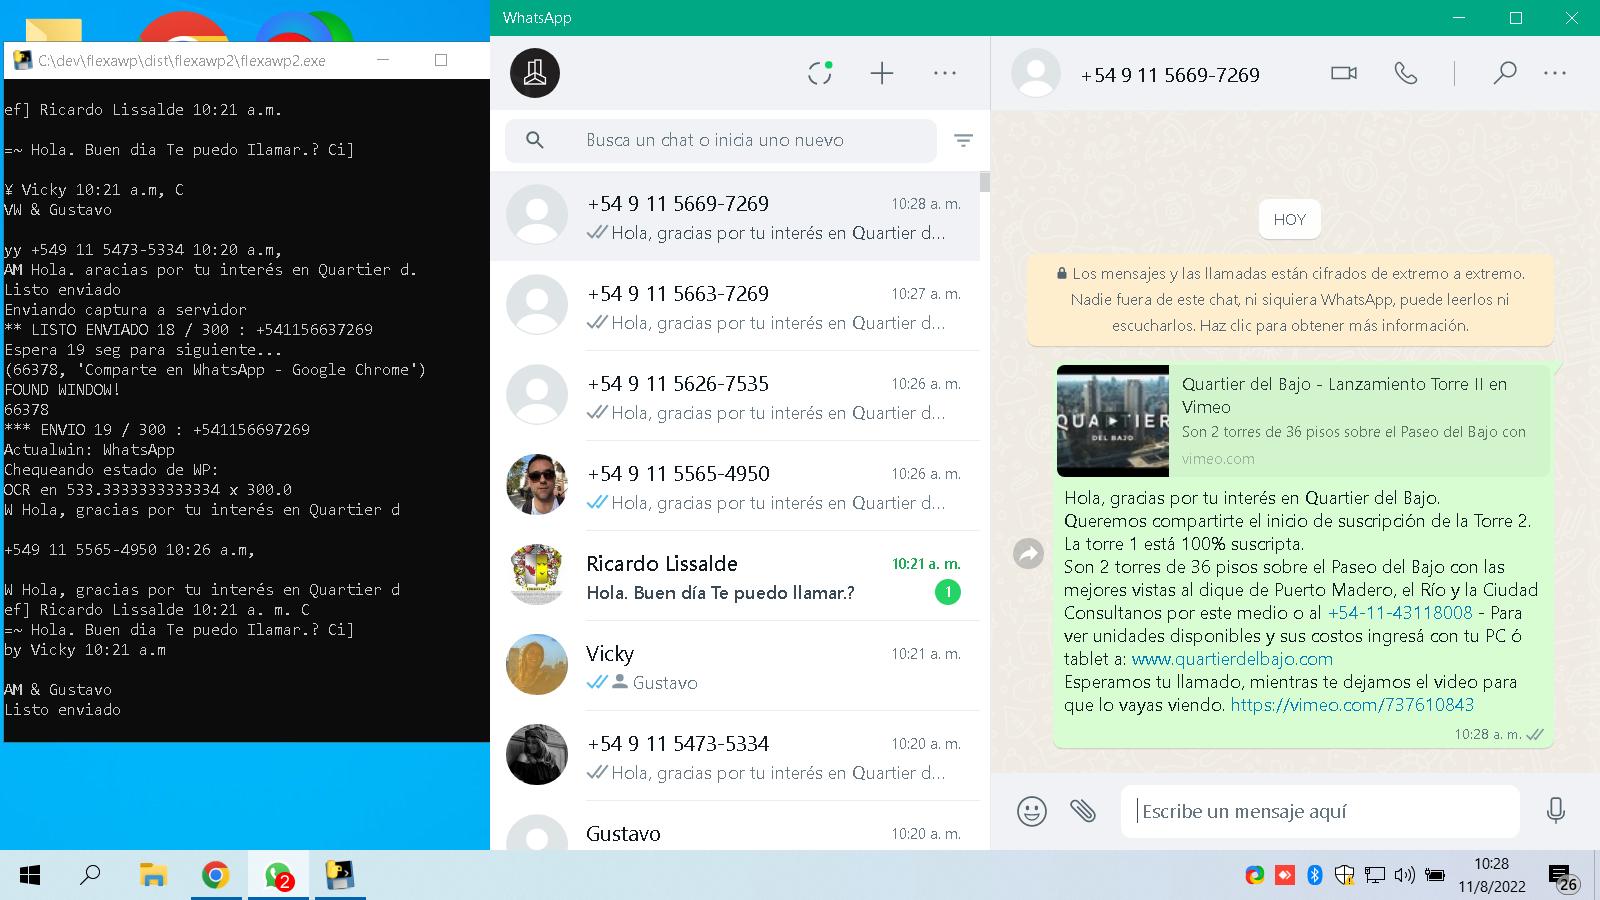Toggle the unread chats filter icon
The height and width of the screenshot is (900, 1600).
pos(963,140)
